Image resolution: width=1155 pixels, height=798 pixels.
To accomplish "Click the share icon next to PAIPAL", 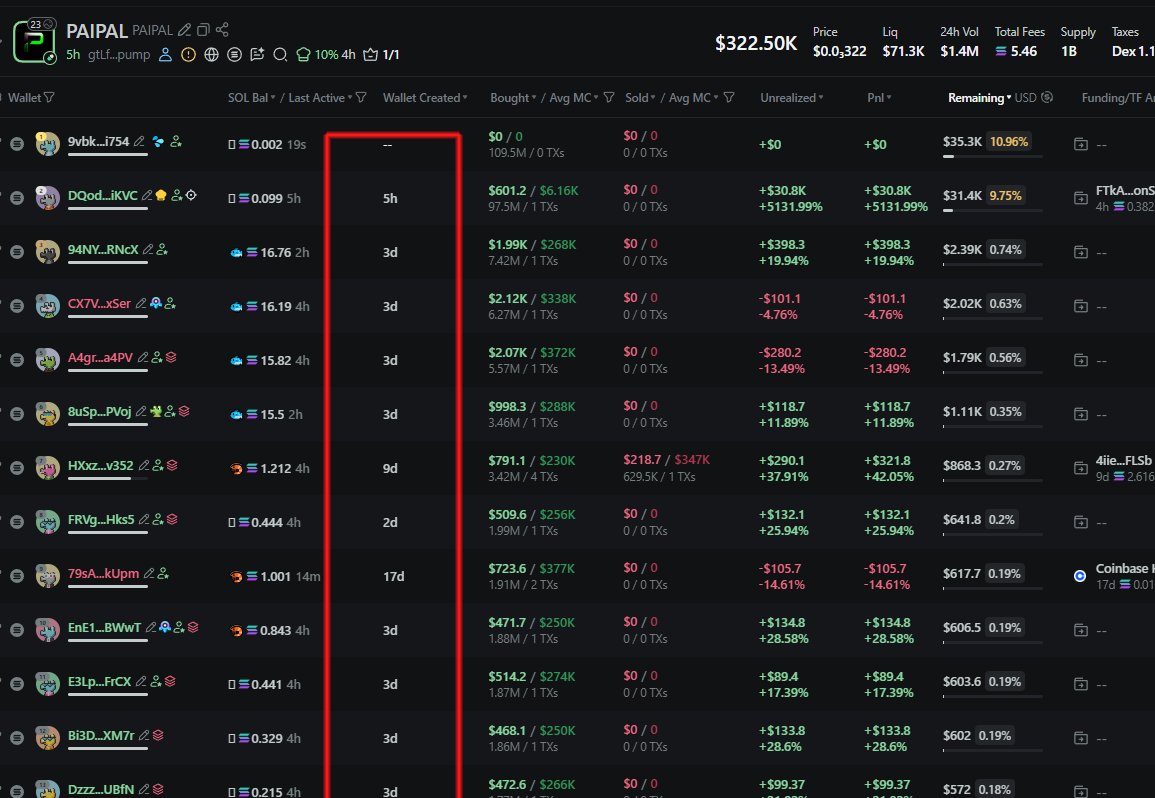I will coord(222,30).
